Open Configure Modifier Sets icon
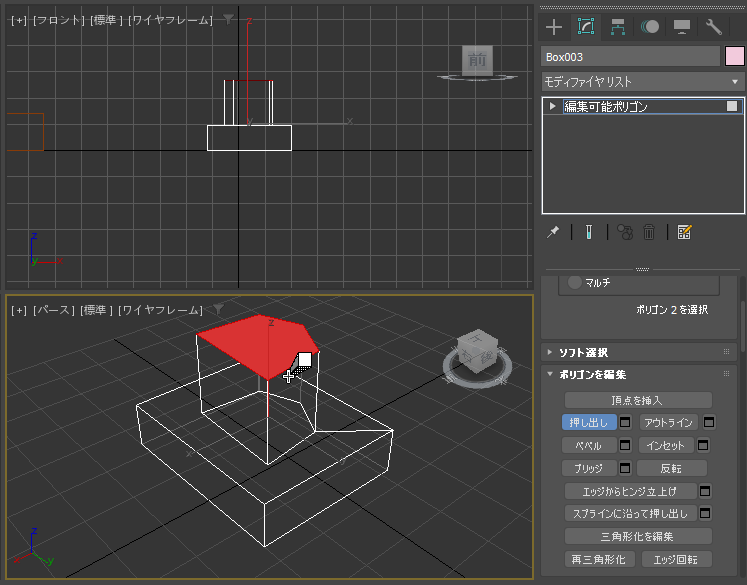 click(x=684, y=232)
